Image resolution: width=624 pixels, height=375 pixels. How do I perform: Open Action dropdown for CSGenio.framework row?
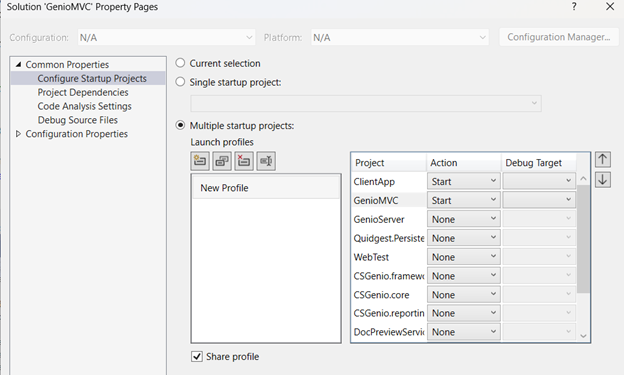click(463, 276)
